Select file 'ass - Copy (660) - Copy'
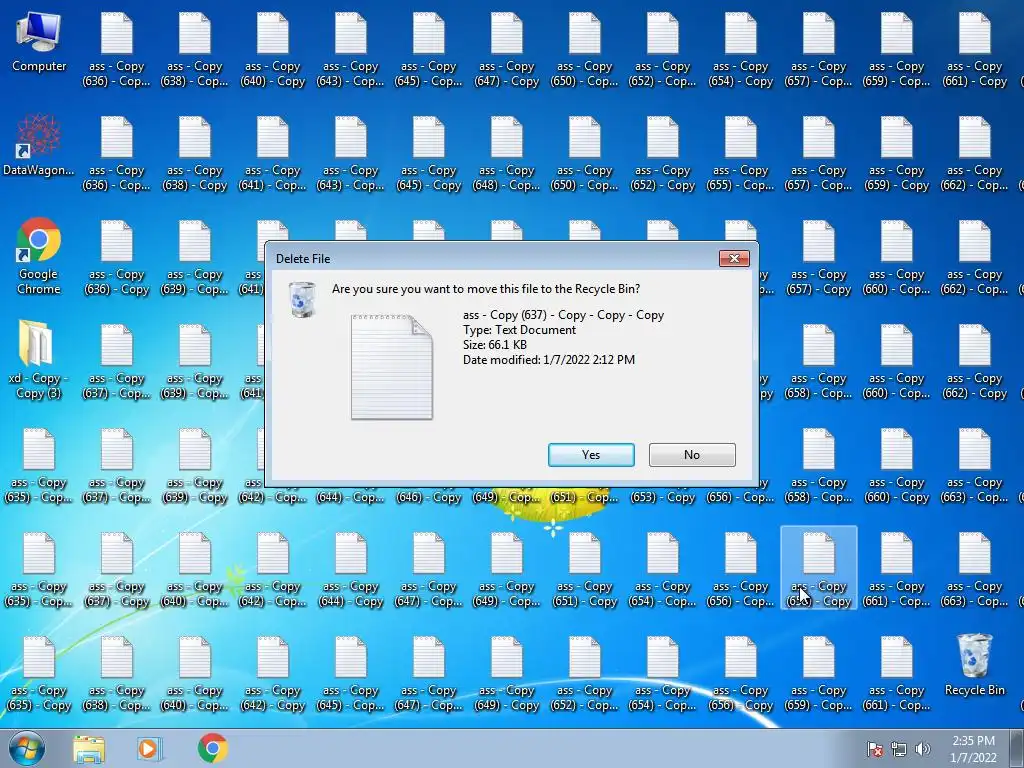 click(x=897, y=466)
